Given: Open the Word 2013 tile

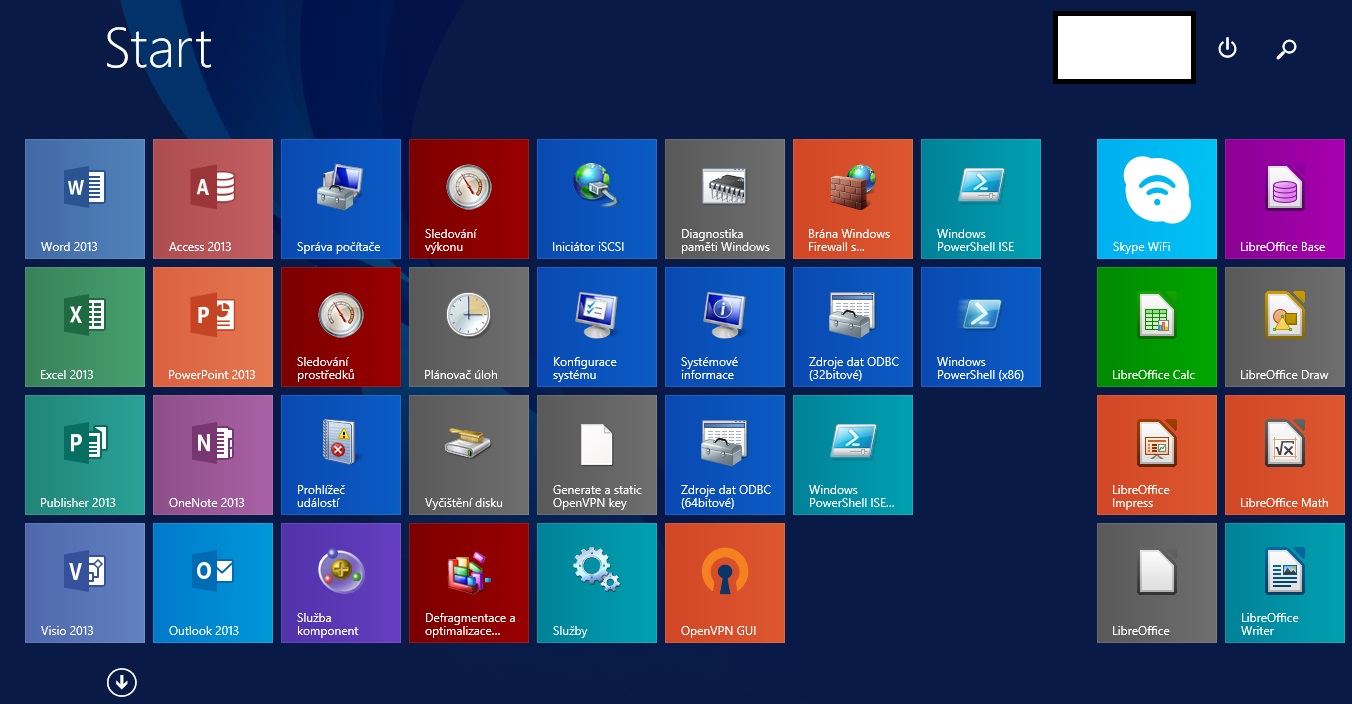Looking at the screenshot, I should click(85, 199).
